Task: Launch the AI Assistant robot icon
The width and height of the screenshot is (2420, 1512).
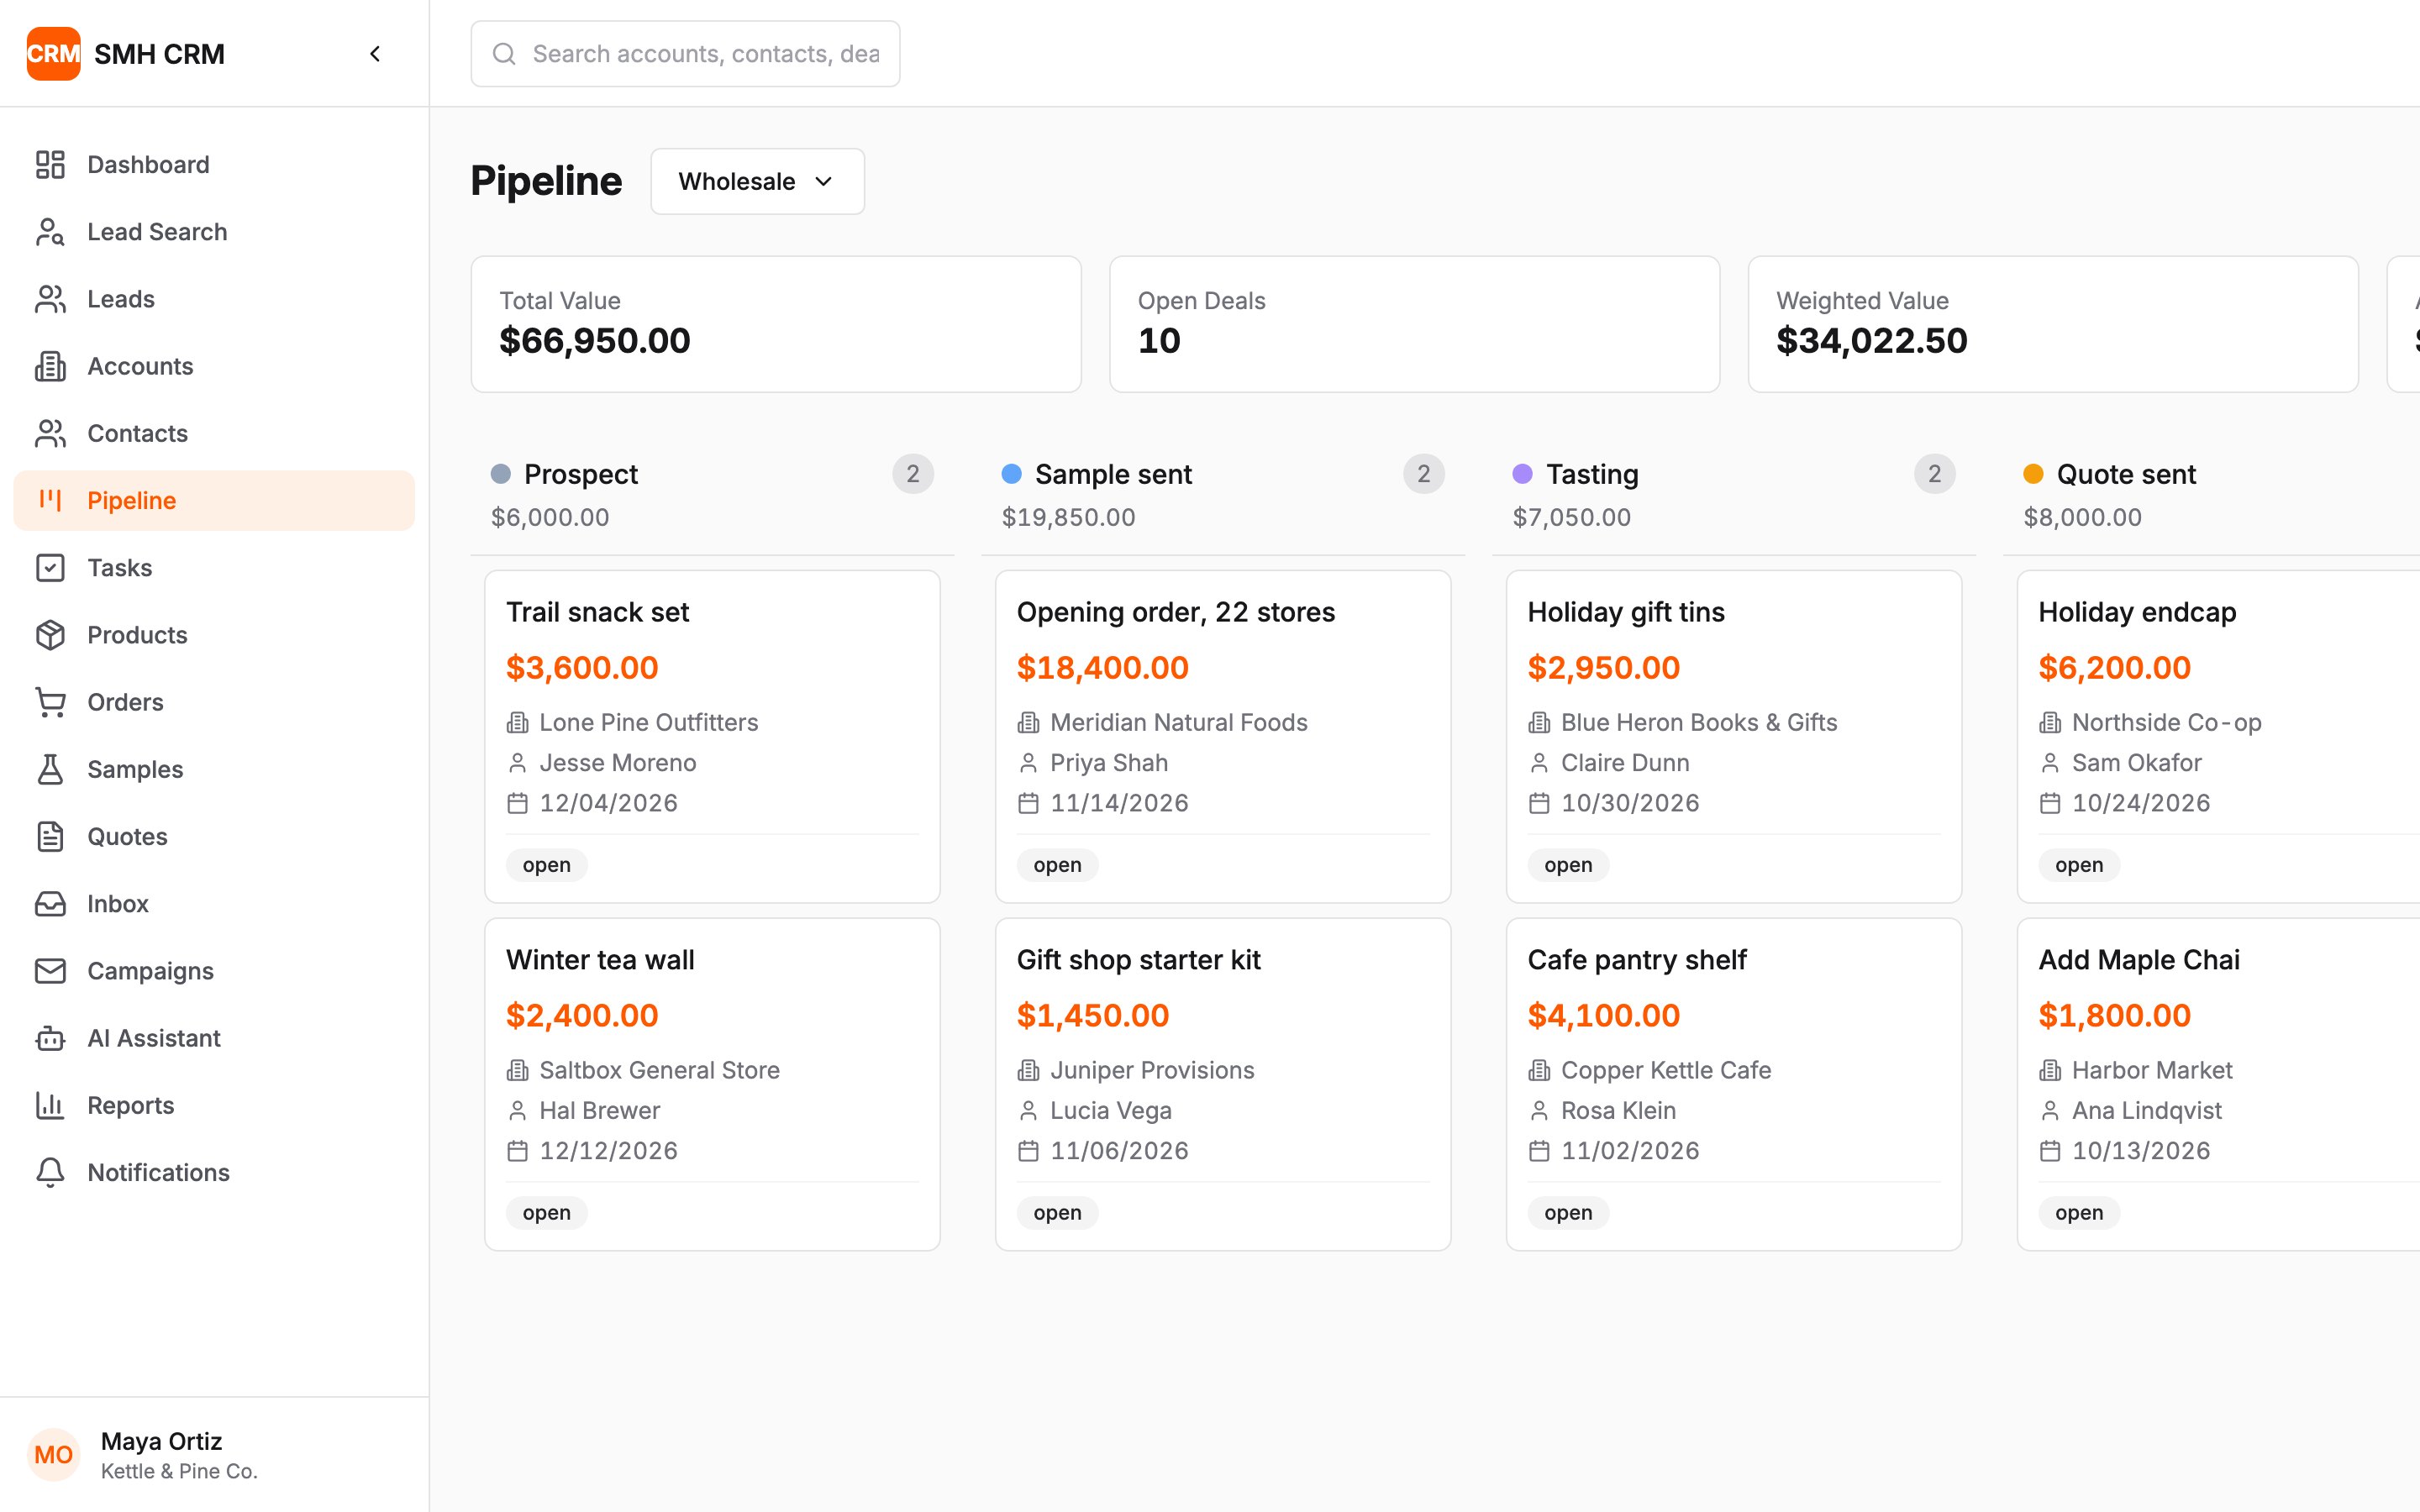Action: (50, 1038)
